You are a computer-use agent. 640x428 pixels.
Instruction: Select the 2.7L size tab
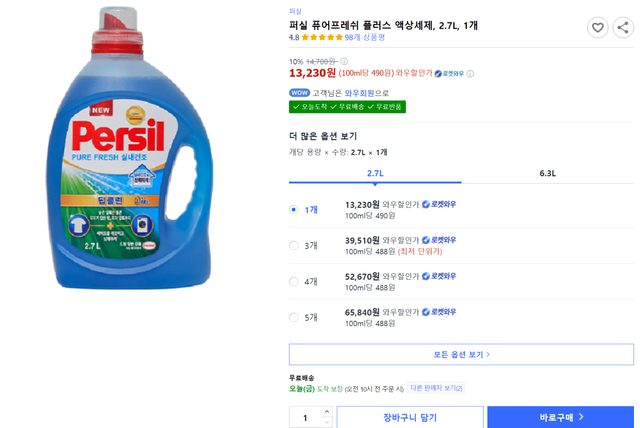pyautogui.click(x=375, y=173)
